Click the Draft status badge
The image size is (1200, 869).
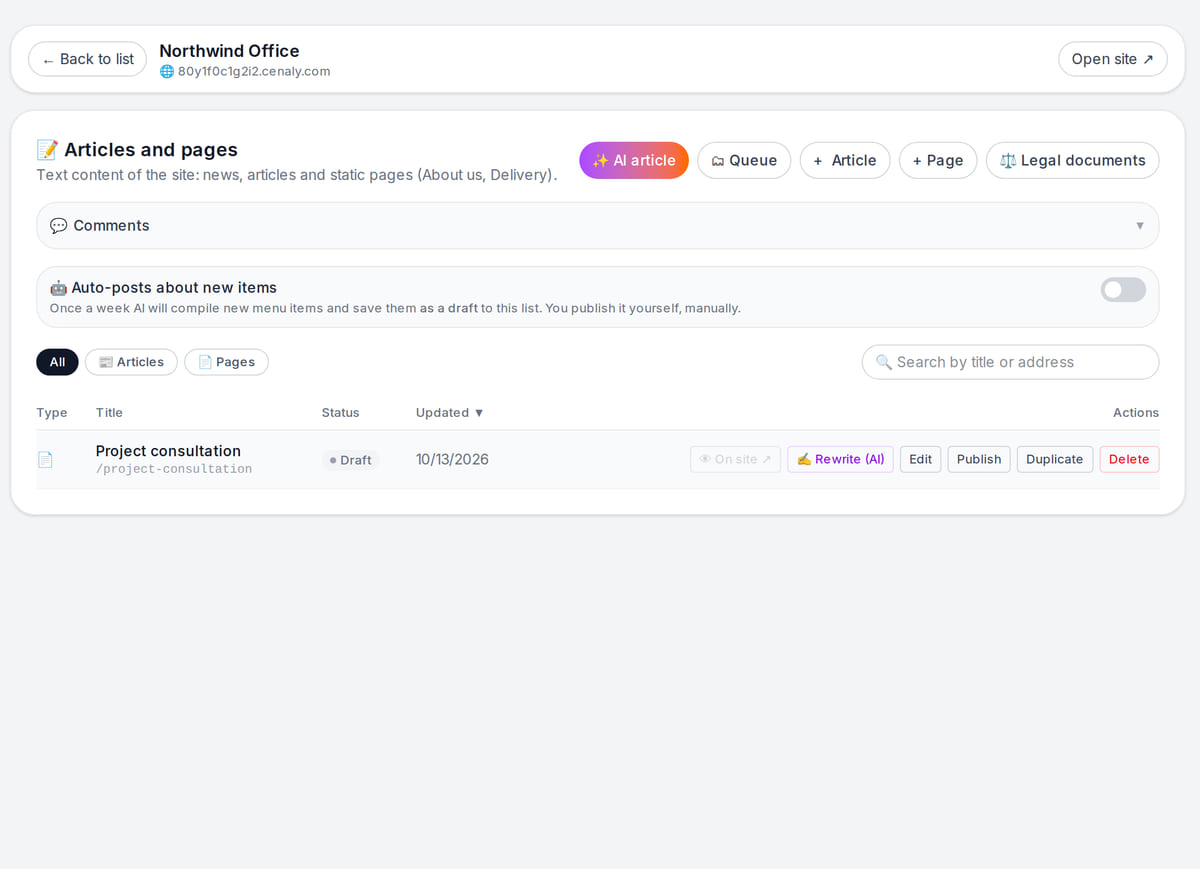tap(351, 460)
